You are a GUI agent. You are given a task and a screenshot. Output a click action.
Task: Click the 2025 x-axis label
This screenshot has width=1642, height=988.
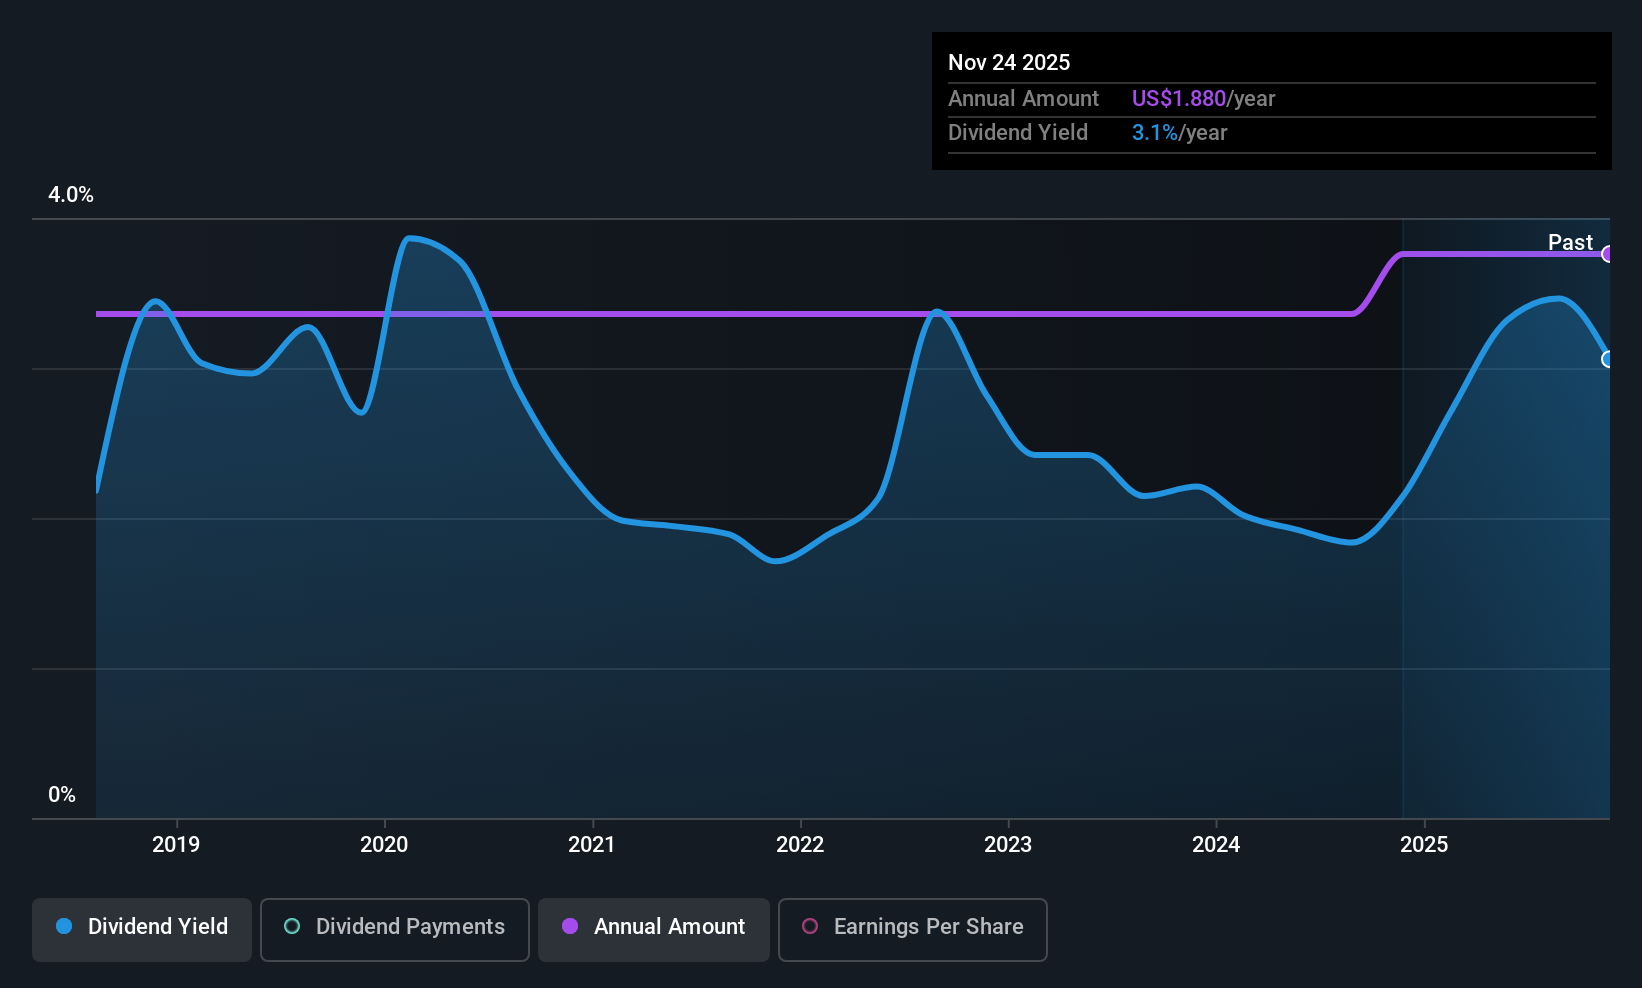point(1424,845)
